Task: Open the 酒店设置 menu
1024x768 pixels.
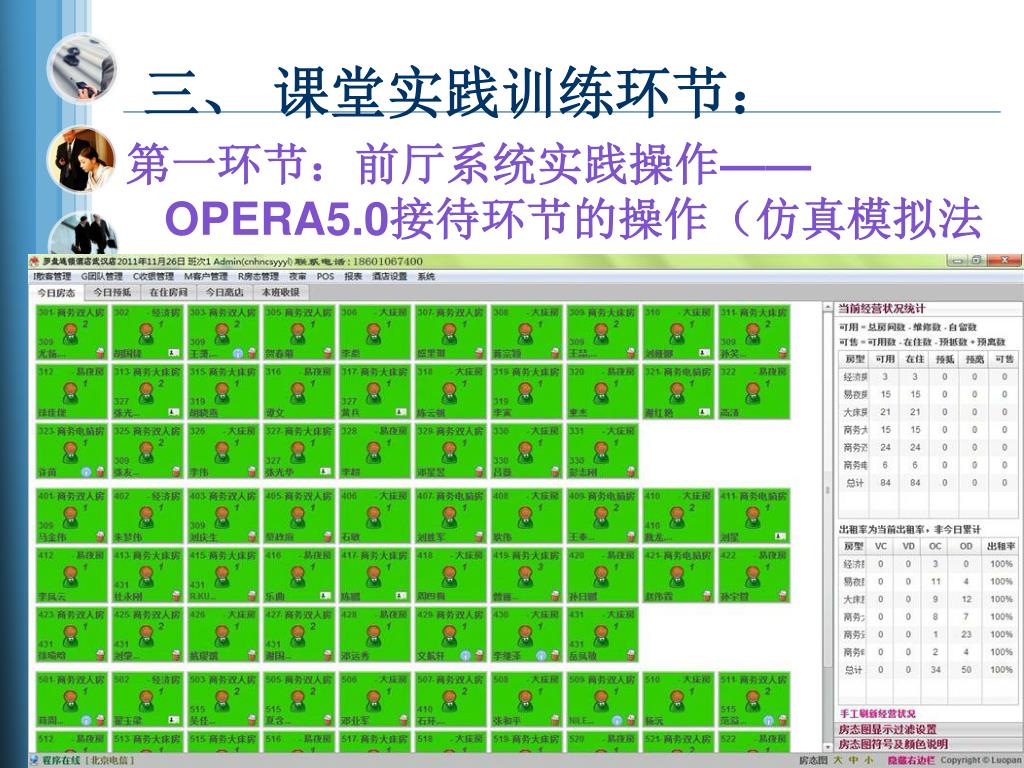Action: pyautogui.click(x=390, y=276)
